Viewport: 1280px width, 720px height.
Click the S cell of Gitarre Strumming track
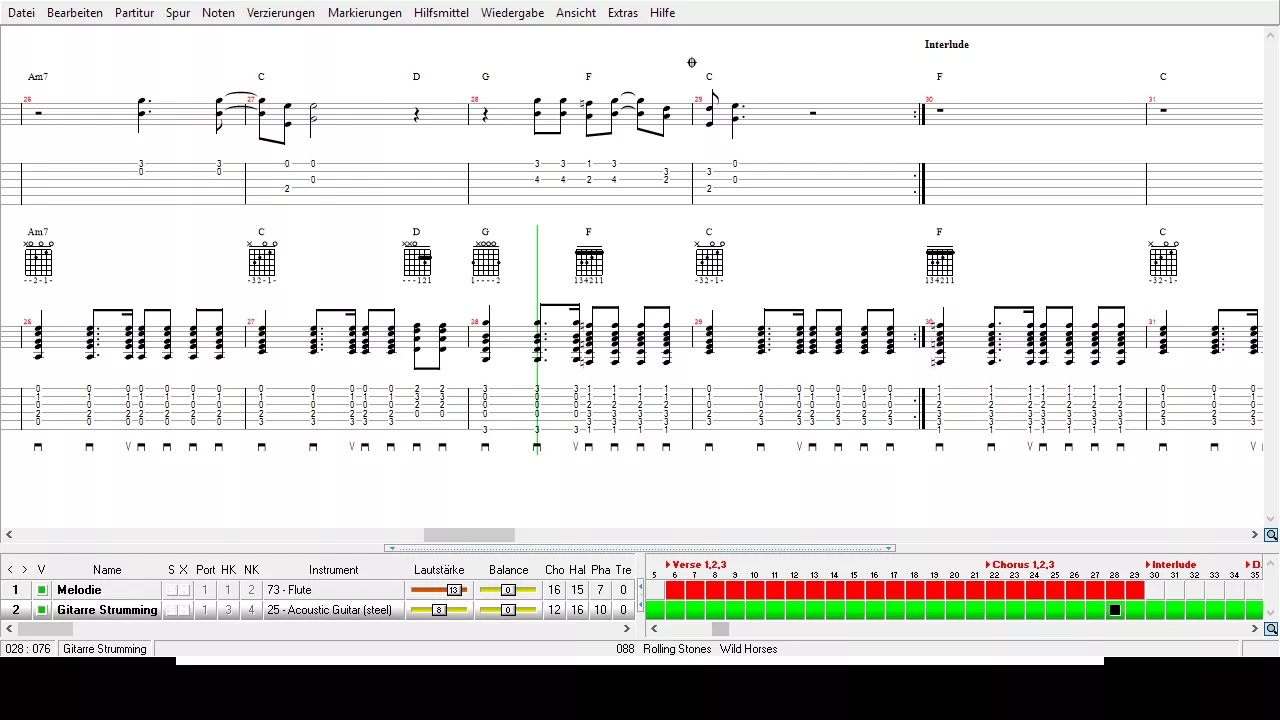(172, 610)
